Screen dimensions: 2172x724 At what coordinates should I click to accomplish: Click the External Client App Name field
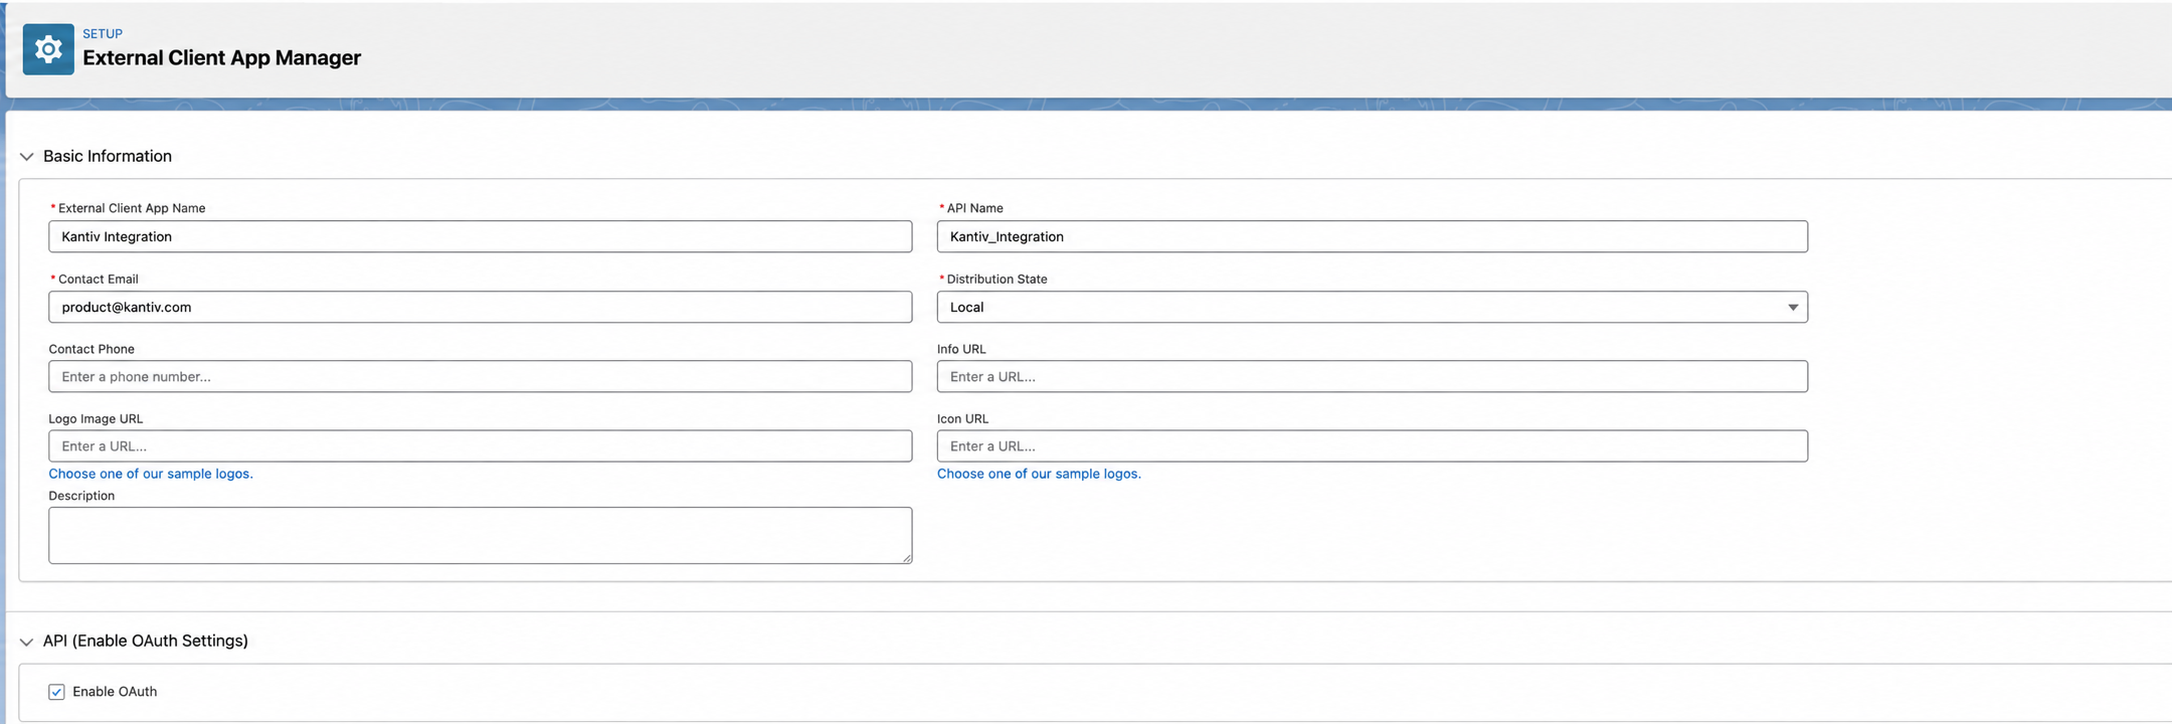coord(480,236)
